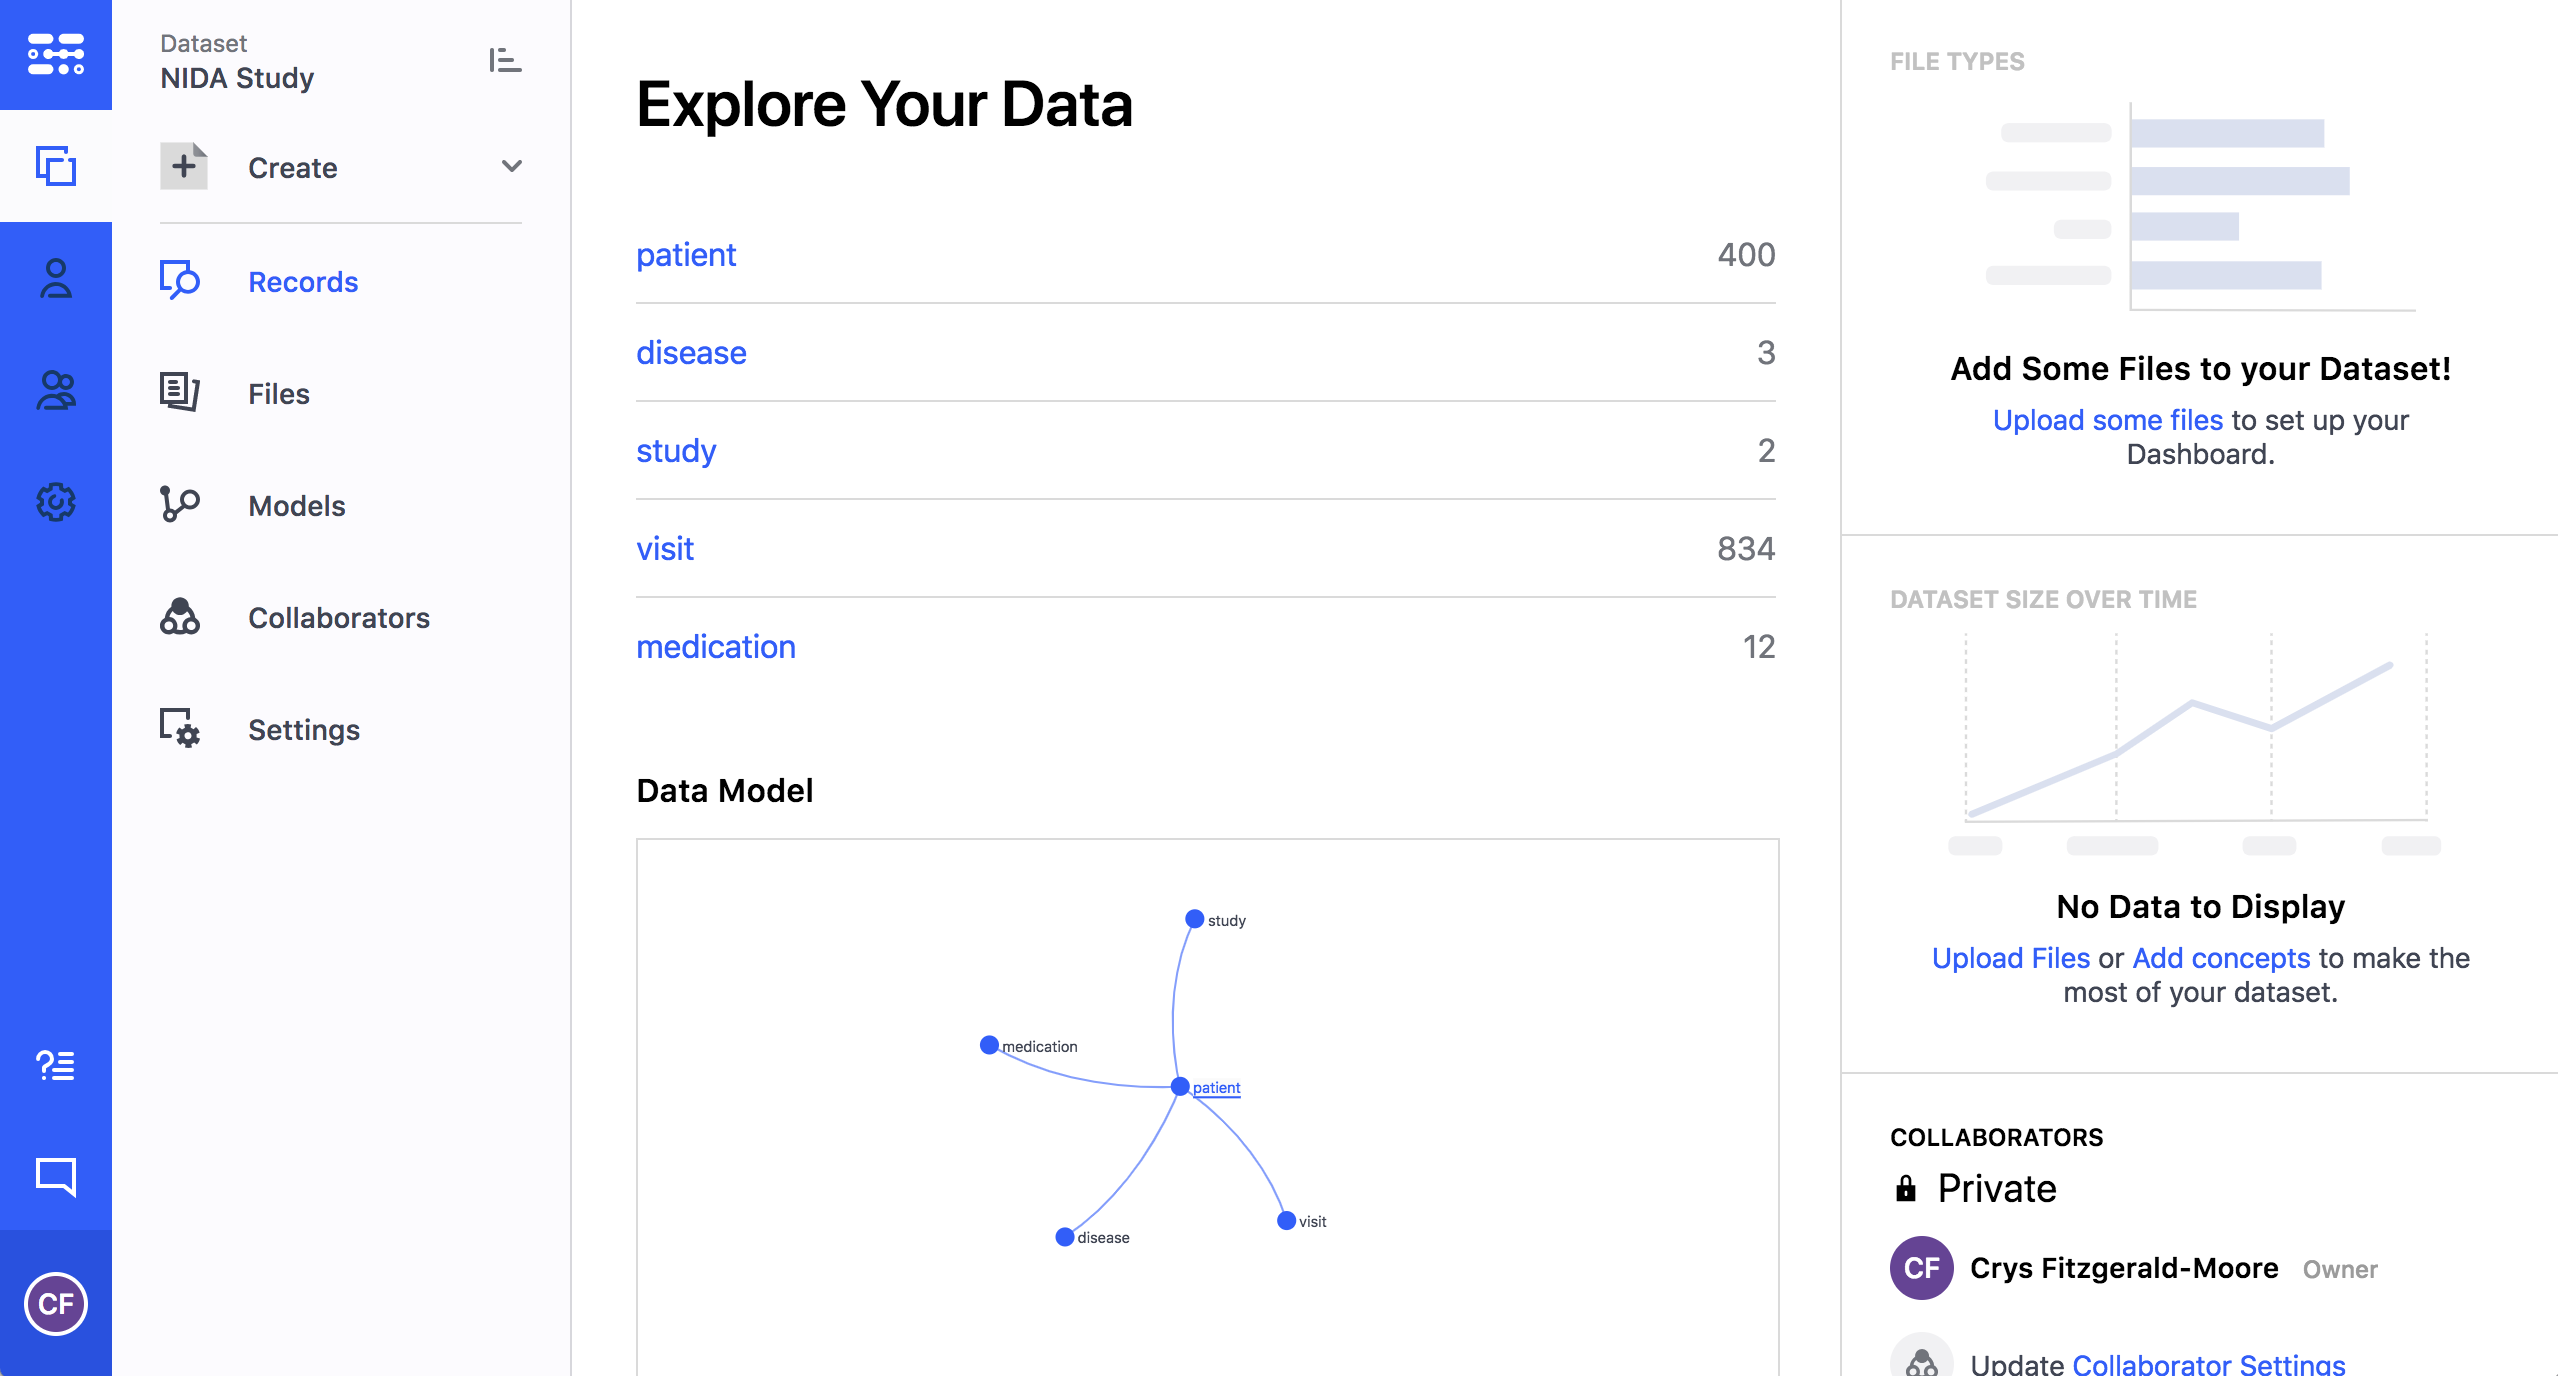Click the gear settings icon in blue sidebar
The height and width of the screenshot is (1376, 2558).
click(x=56, y=502)
